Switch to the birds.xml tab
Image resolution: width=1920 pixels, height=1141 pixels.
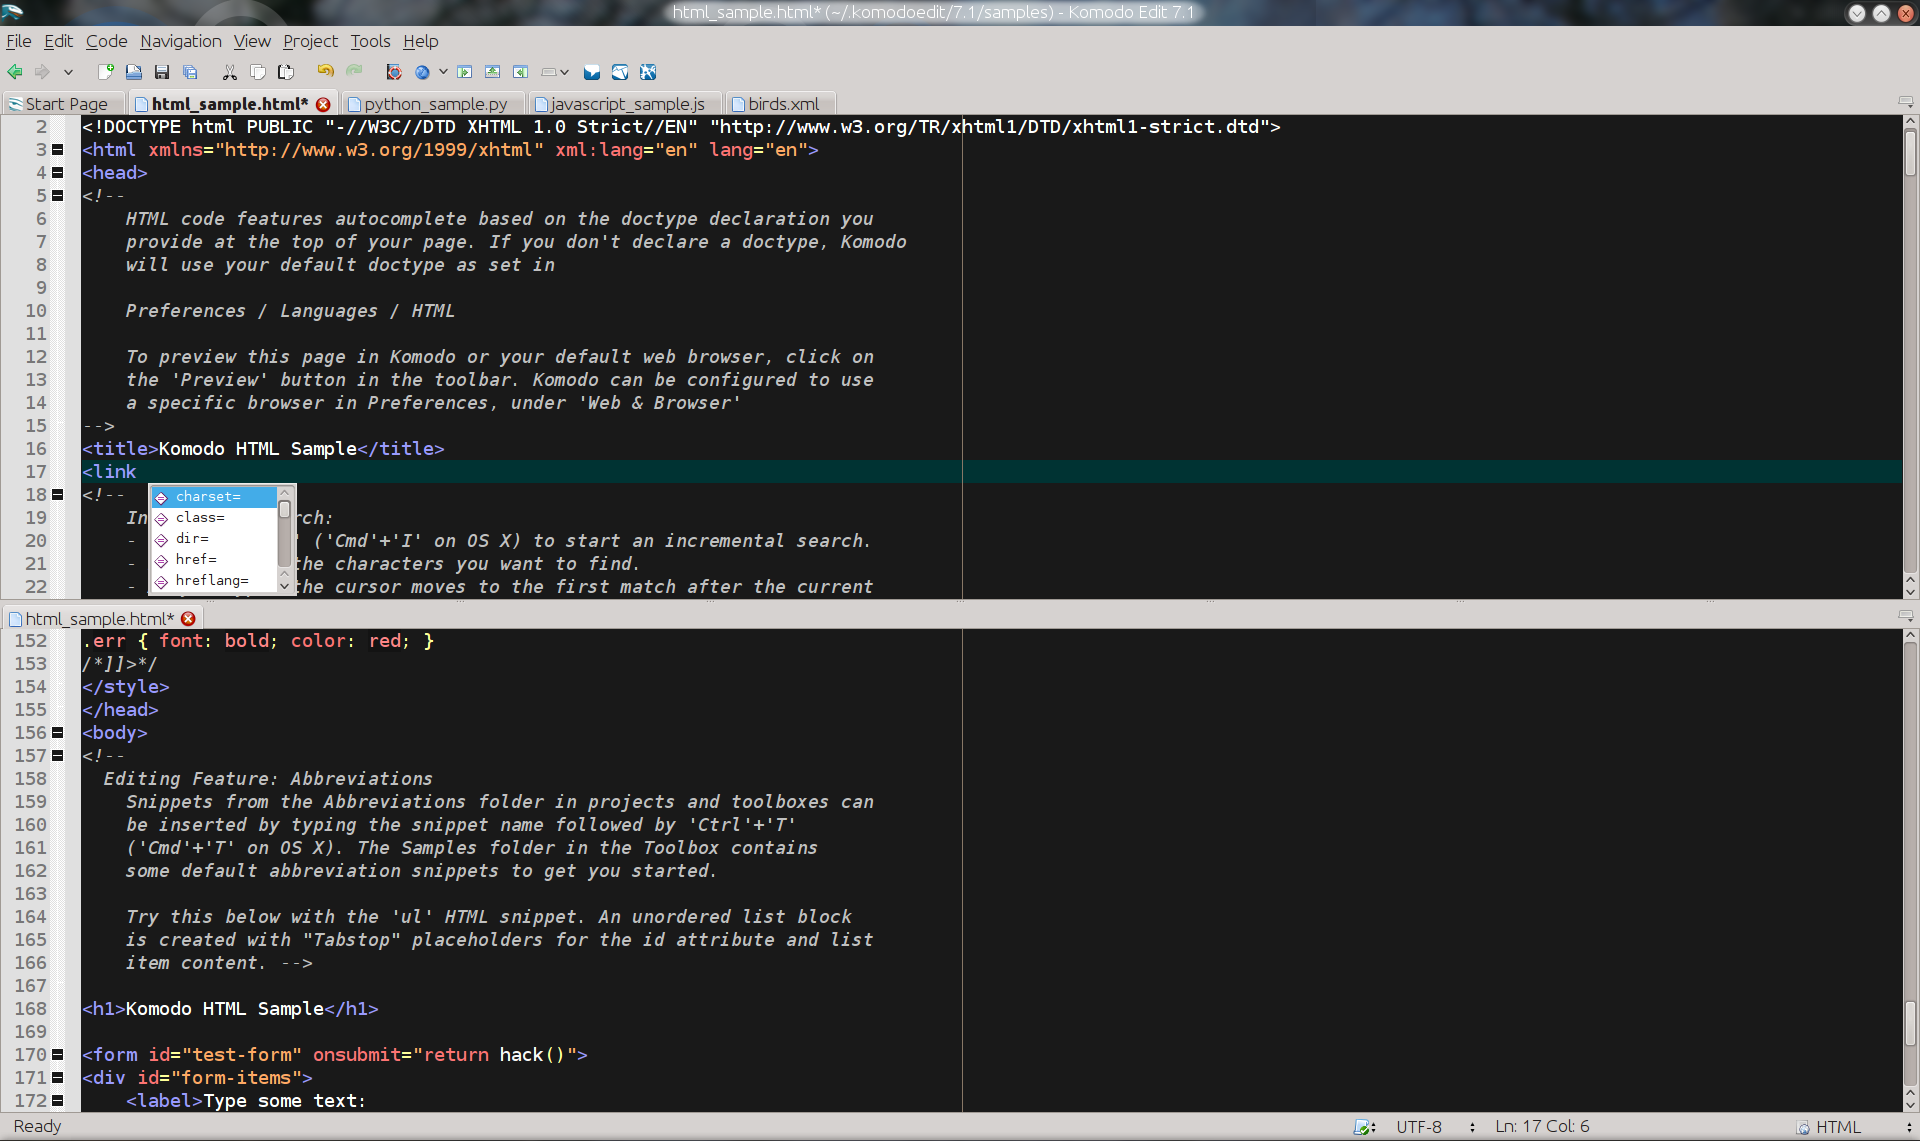pyautogui.click(x=781, y=104)
